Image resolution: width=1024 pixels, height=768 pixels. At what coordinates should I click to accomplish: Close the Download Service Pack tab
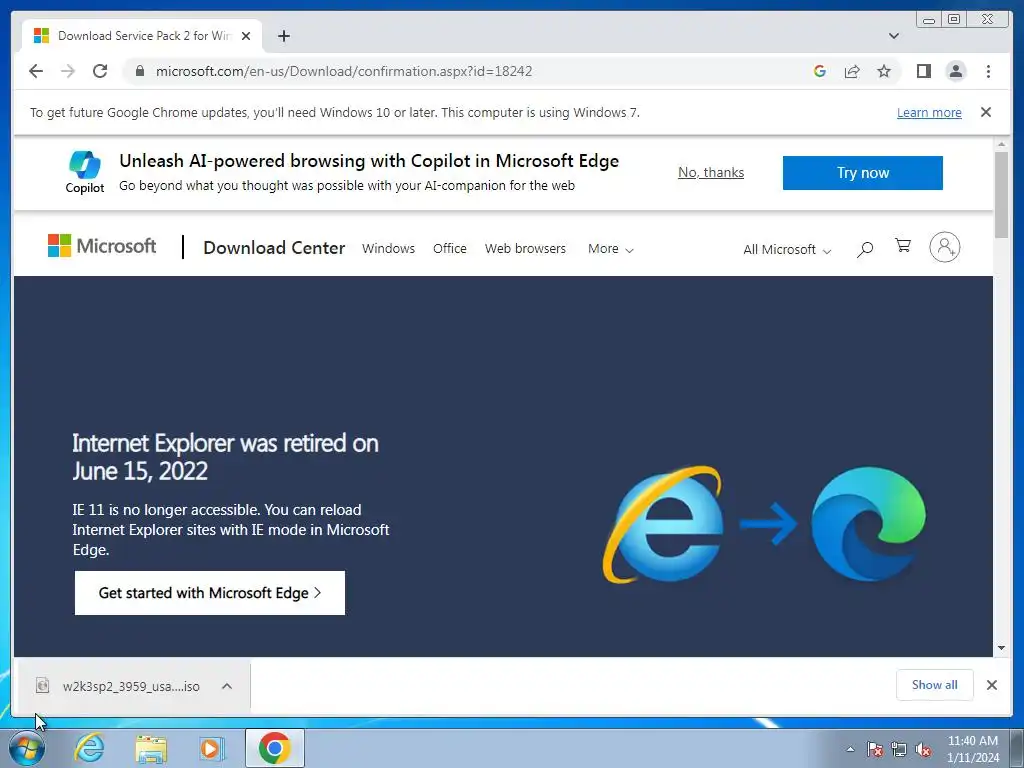246,36
